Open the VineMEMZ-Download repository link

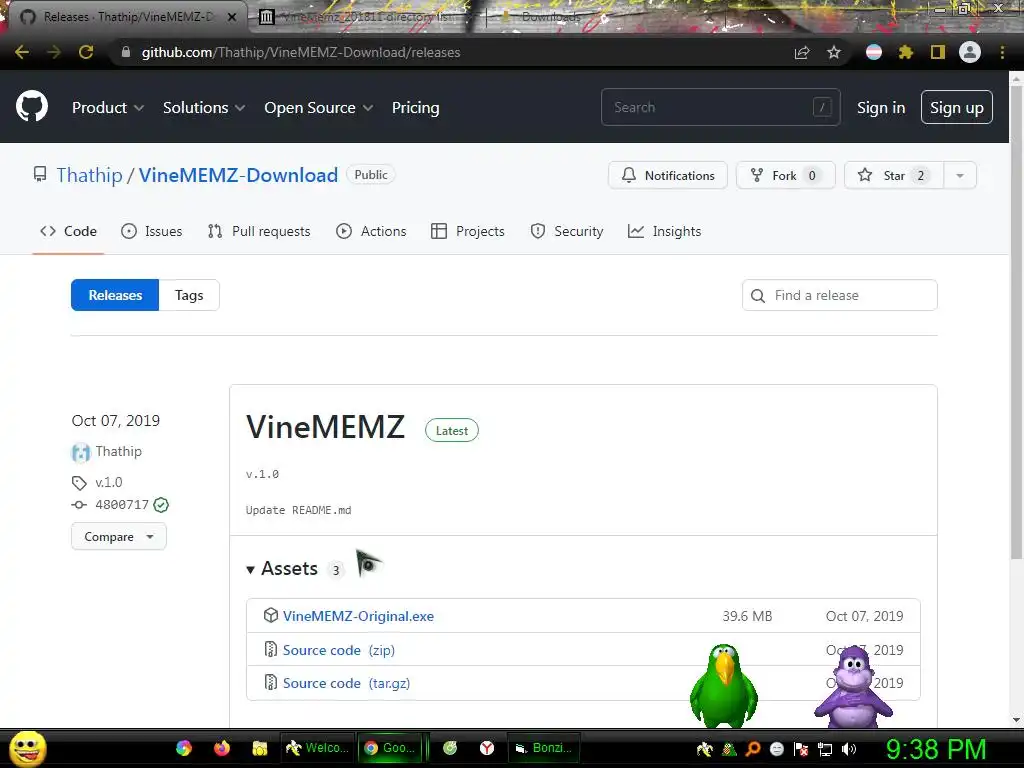point(238,175)
